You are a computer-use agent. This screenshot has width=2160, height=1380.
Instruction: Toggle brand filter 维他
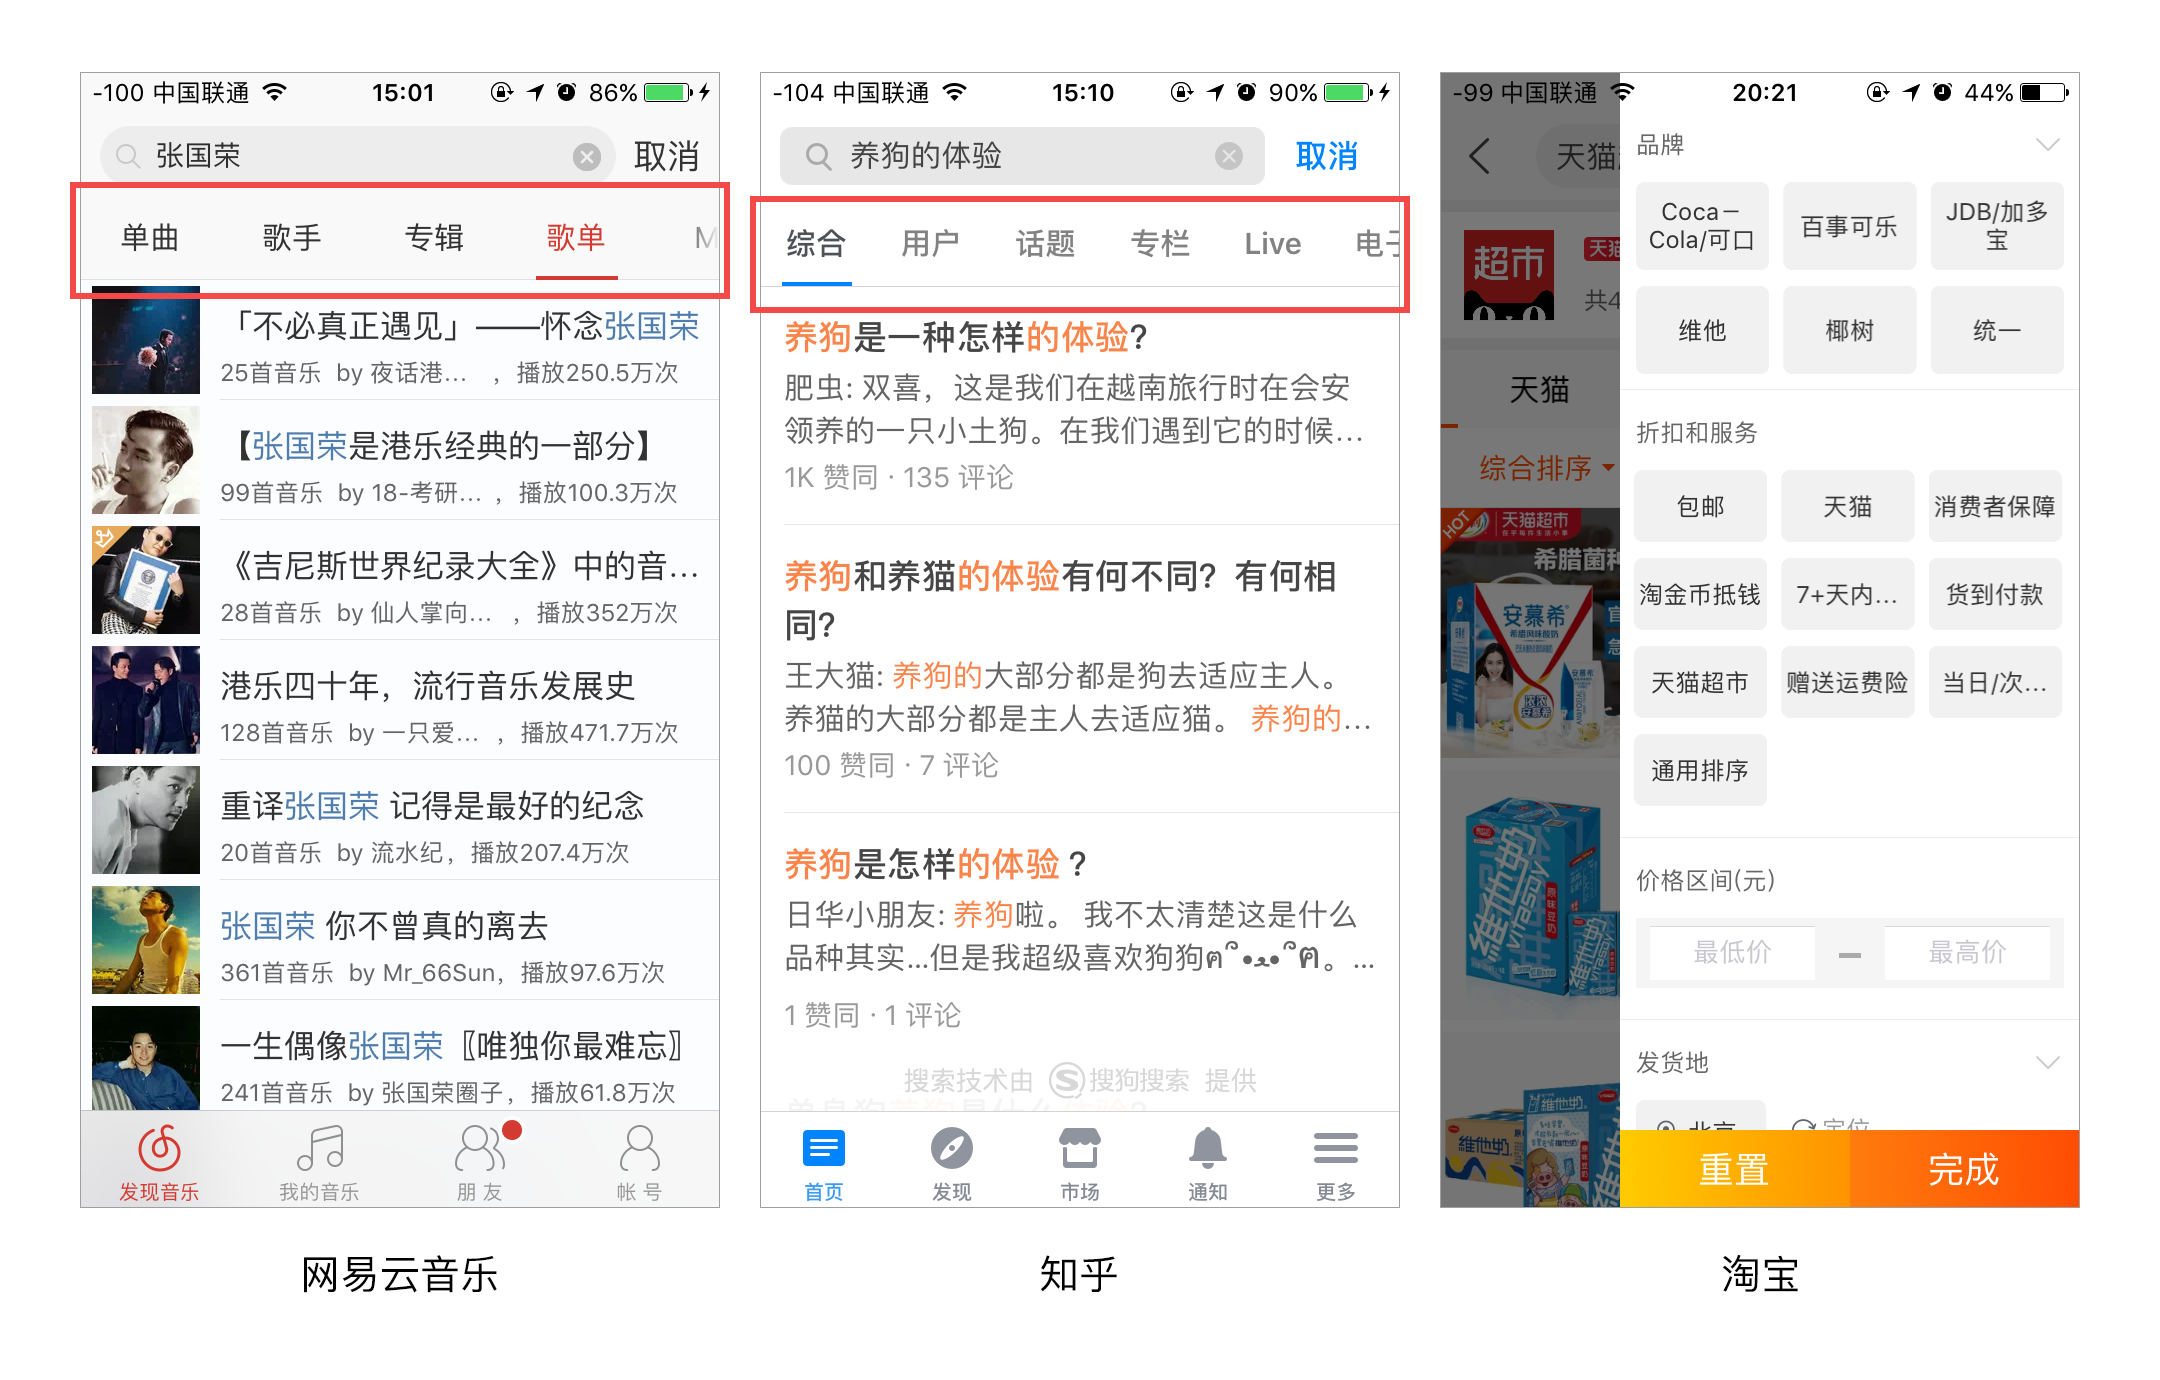pyautogui.click(x=1702, y=330)
